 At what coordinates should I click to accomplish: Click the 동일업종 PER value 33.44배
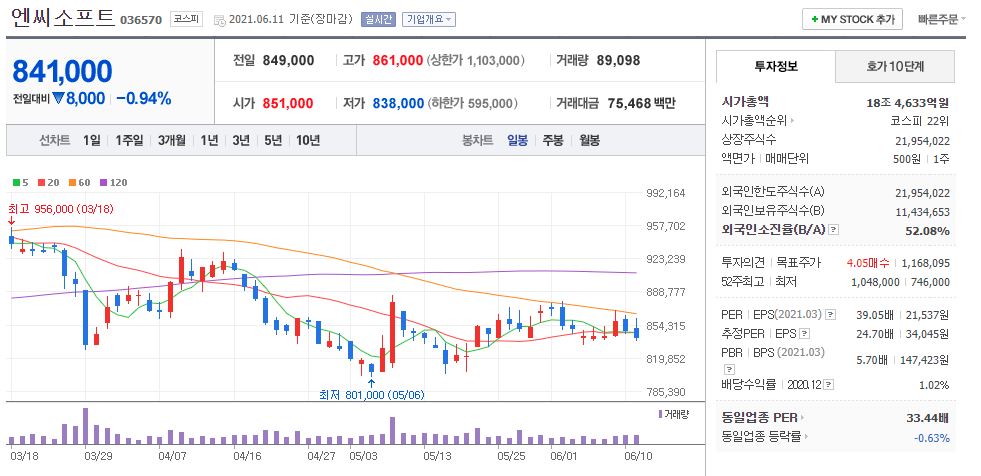927,417
